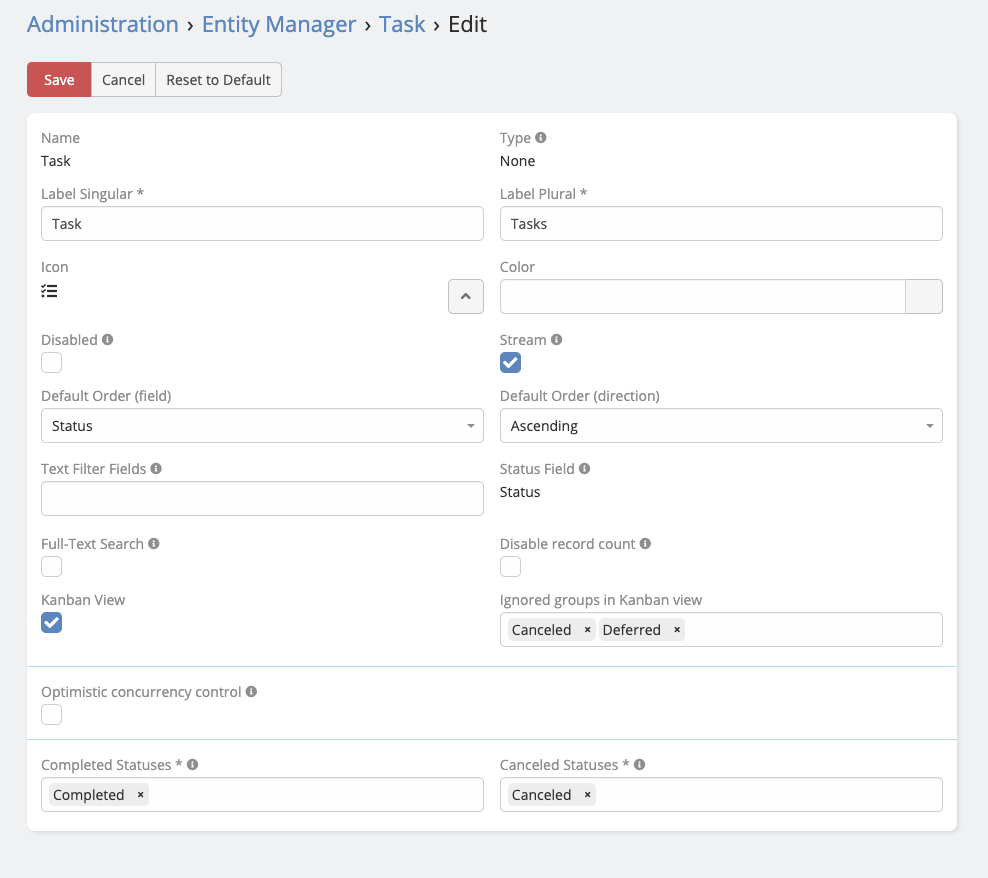Screen dimensions: 988x878
Task: Expand the Icon picker chevron button
Action: [466, 297]
